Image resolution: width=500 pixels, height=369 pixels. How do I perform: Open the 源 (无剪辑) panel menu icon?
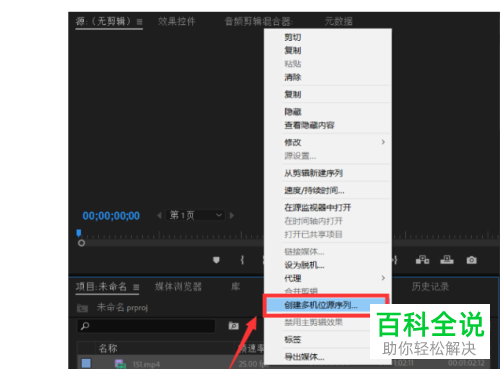click(x=139, y=22)
